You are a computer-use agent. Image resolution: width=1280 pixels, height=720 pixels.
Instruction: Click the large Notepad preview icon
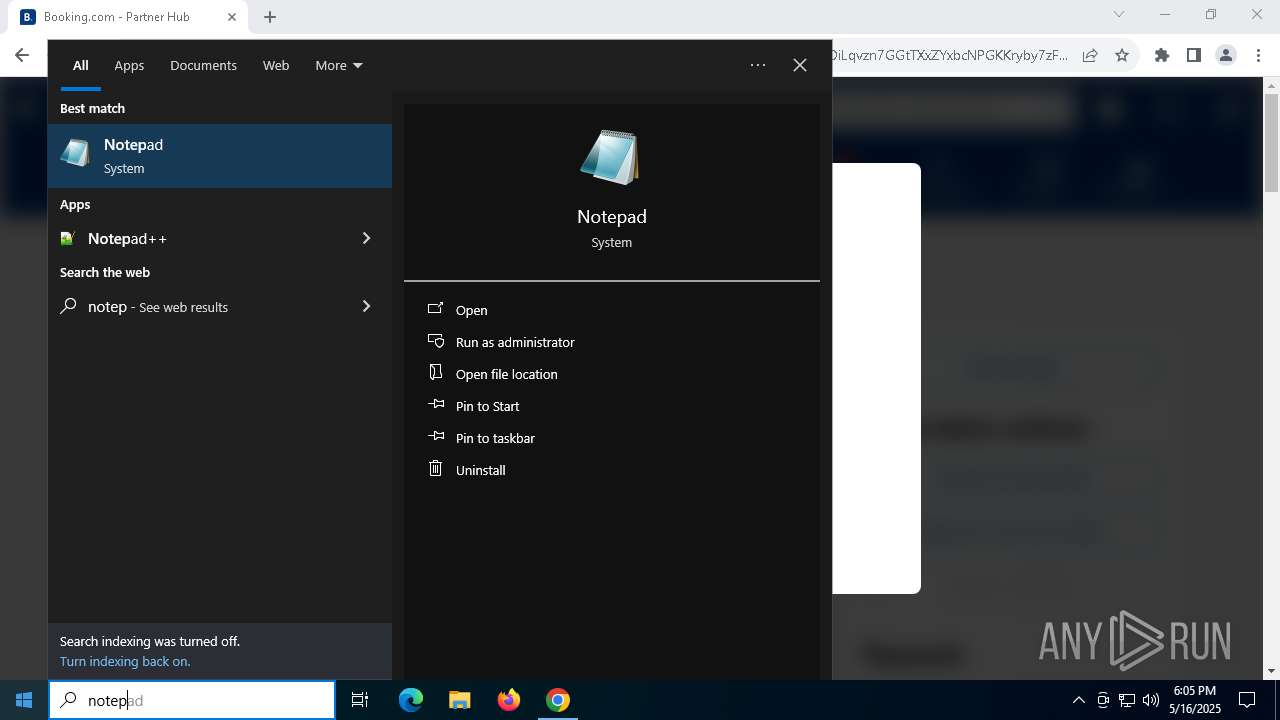[x=611, y=157]
